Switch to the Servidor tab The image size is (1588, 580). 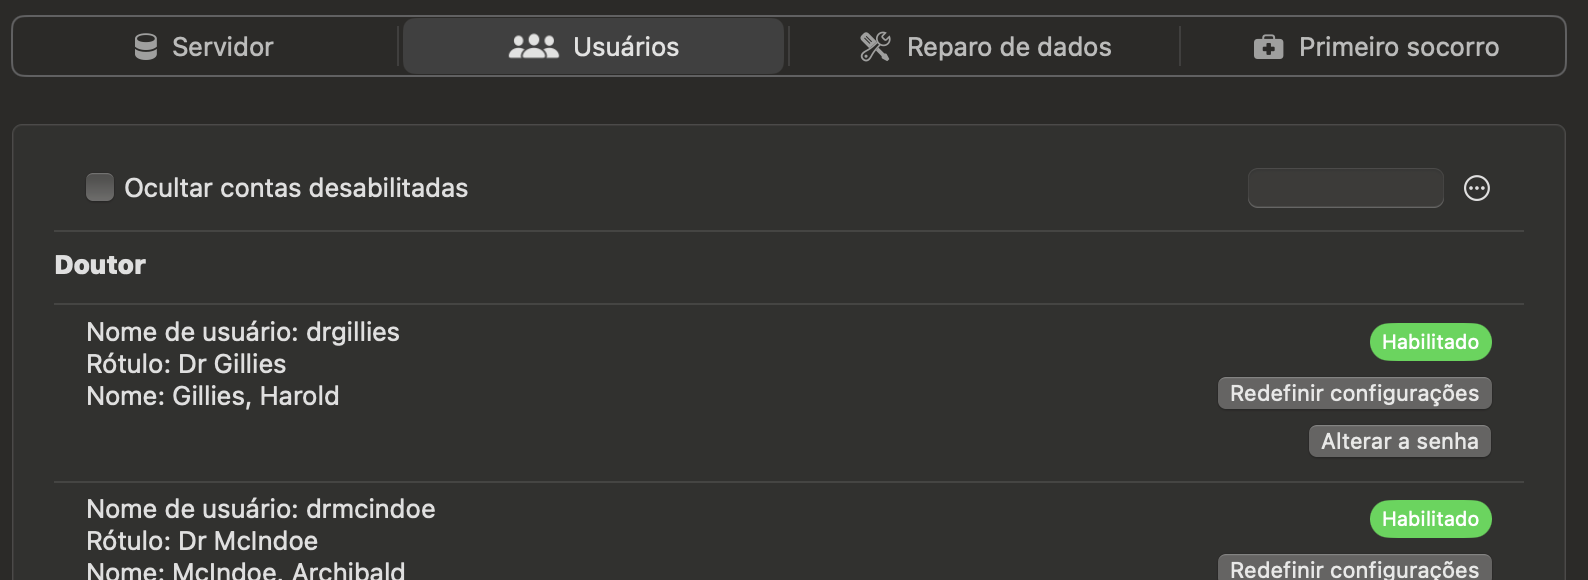click(204, 47)
